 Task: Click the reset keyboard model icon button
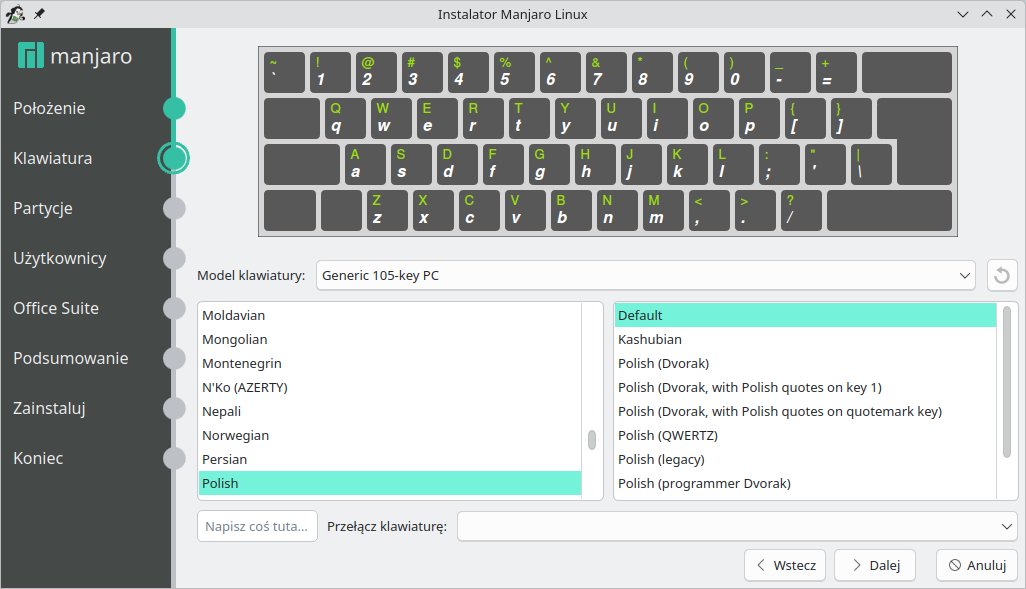pos(1002,275)
